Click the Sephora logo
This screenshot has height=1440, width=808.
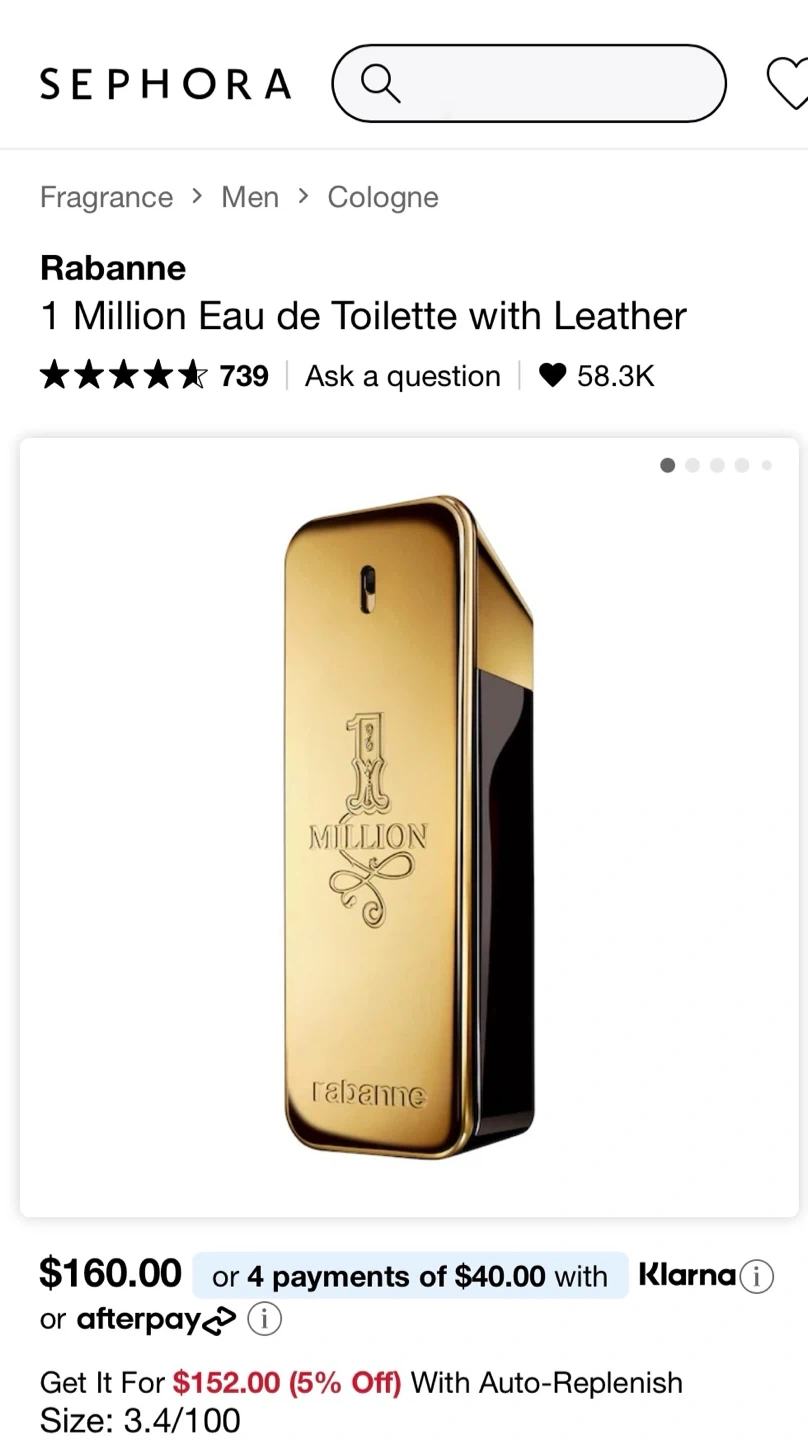point(165,84)
